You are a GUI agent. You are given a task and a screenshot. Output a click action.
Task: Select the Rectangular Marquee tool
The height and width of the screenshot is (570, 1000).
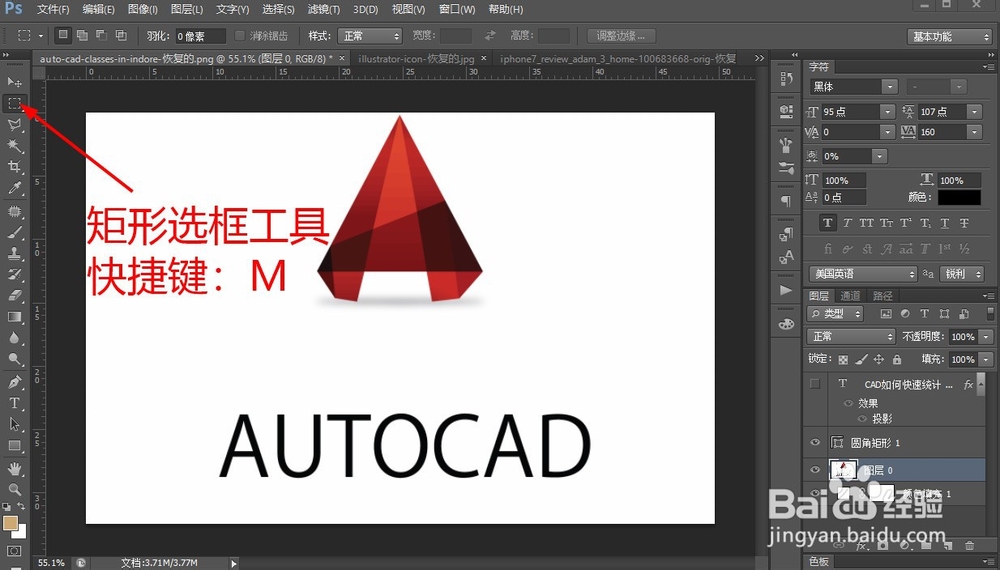(x=14, y=103)
